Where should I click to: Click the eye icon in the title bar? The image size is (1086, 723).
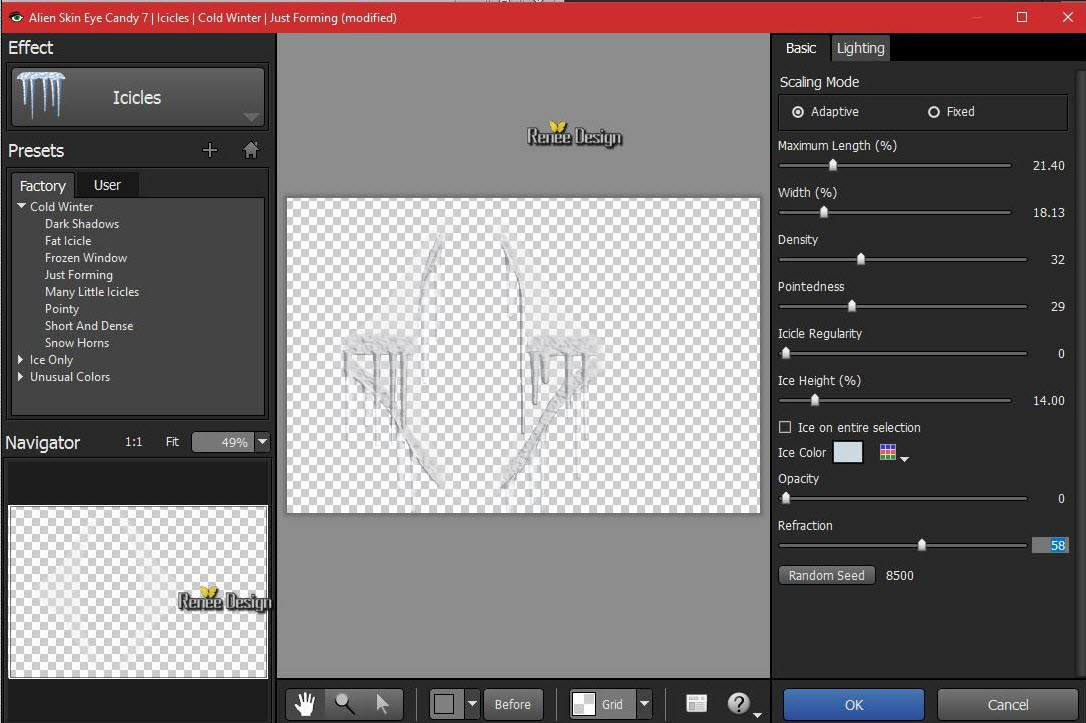click(x=15, y=17)
